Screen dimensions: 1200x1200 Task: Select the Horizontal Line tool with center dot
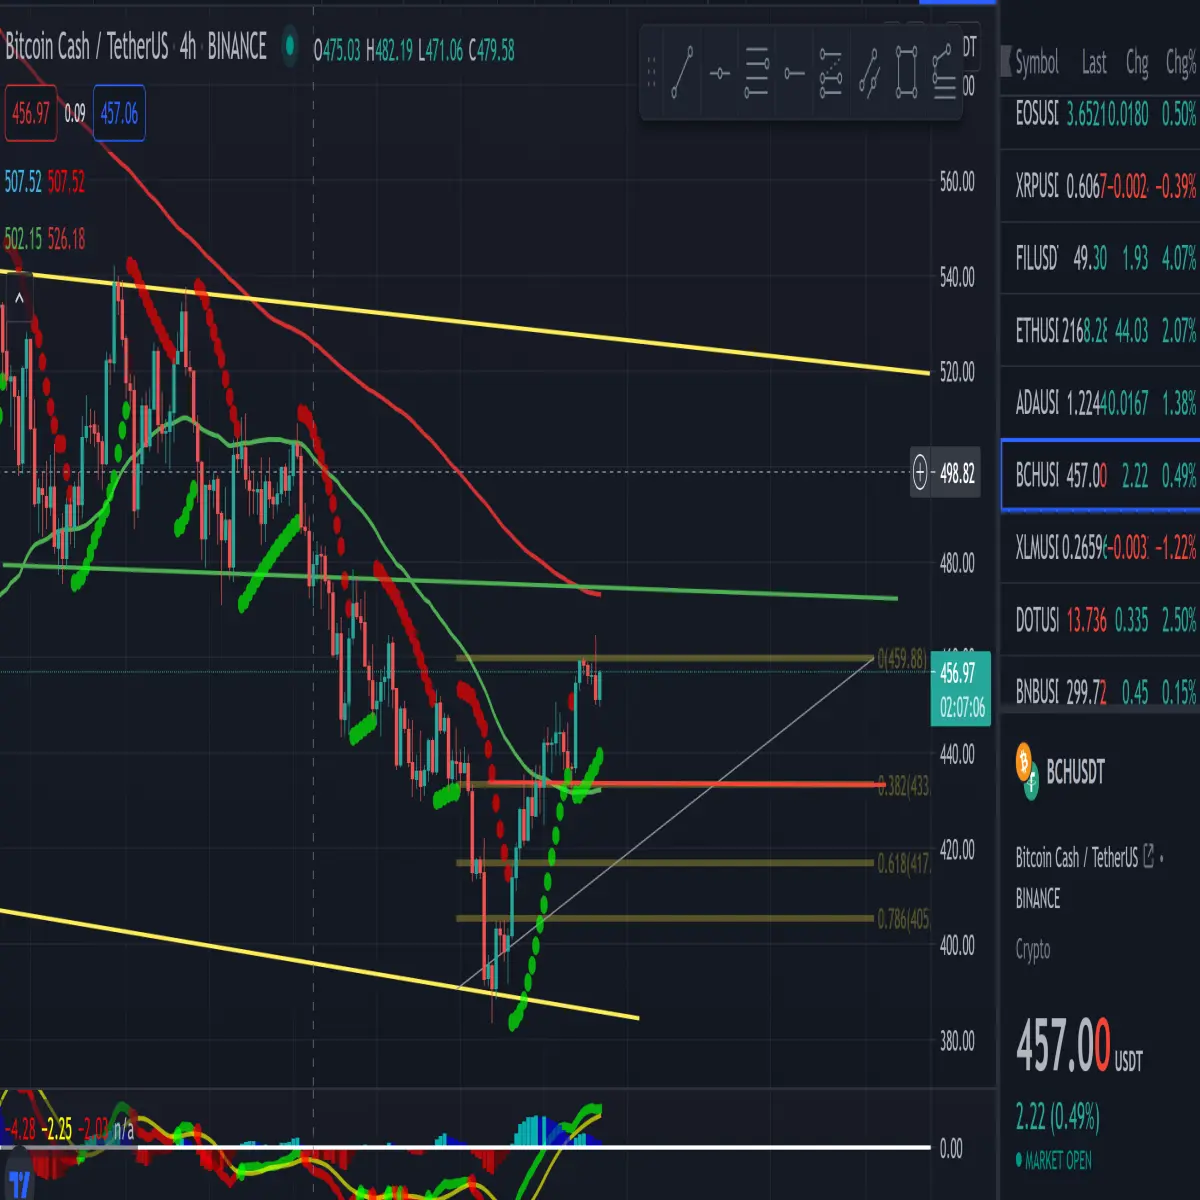[x=719, y=73]
